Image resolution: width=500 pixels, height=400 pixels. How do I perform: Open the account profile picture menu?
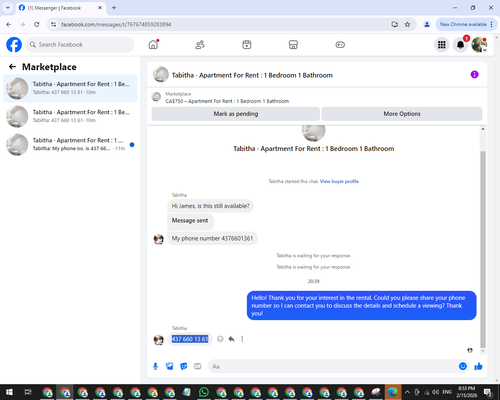(479, 45)
